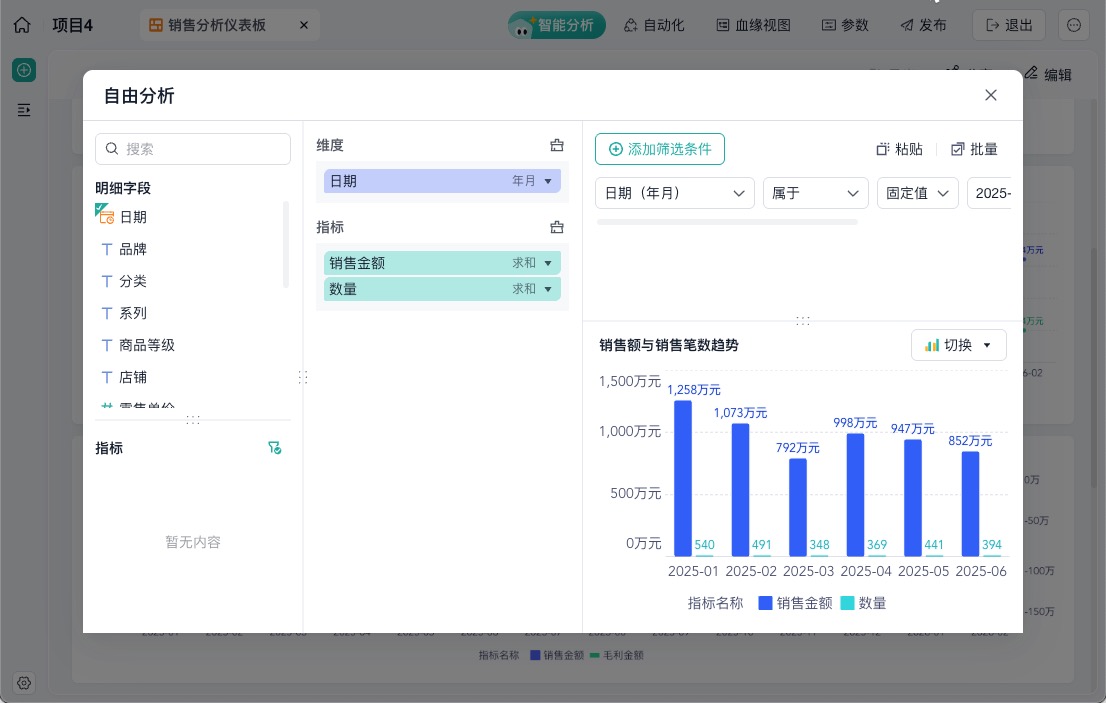
Task: Click 添加筛选条件 button
Action: point(660,149)
